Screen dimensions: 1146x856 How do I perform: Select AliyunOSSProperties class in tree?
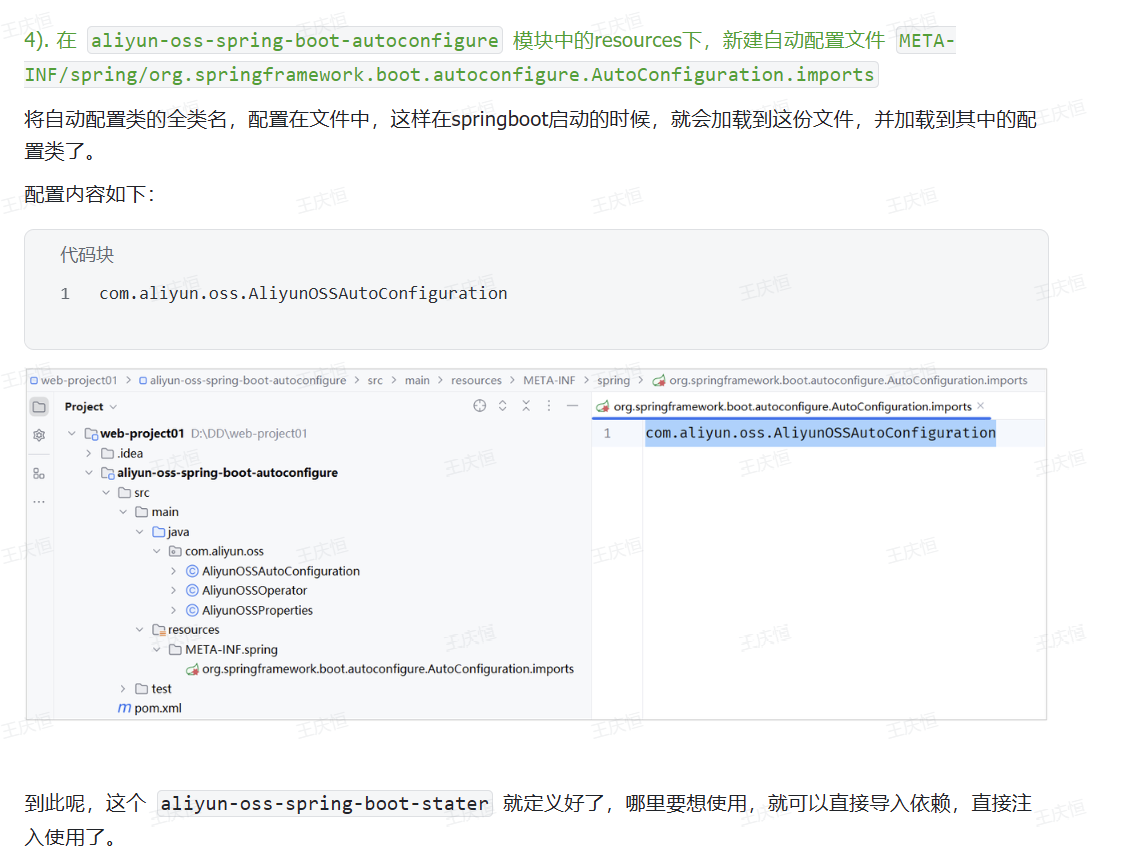tap(257, 610)
